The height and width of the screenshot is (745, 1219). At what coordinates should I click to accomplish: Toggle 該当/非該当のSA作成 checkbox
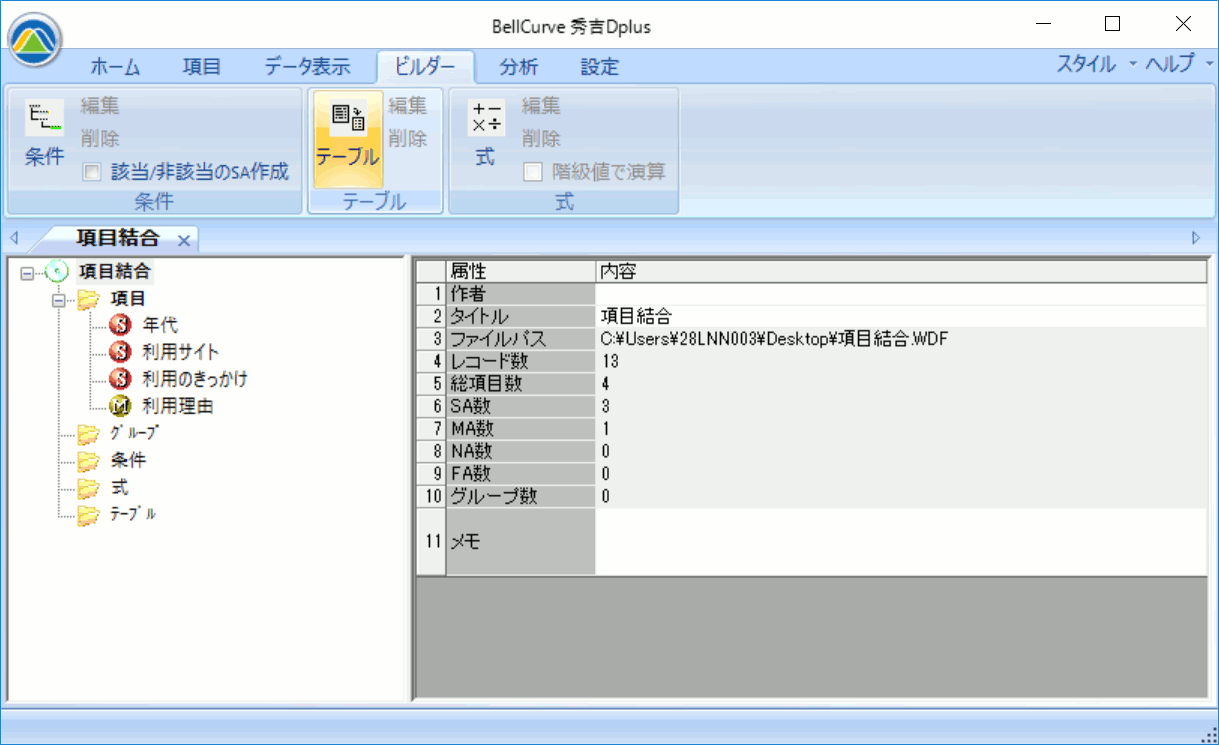pos(91,172)
